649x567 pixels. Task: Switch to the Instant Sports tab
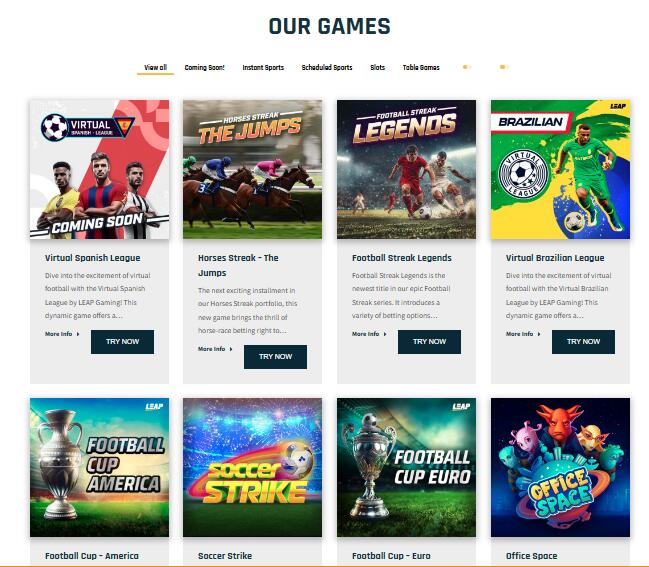pyautogui.click(x=263, y=67)
